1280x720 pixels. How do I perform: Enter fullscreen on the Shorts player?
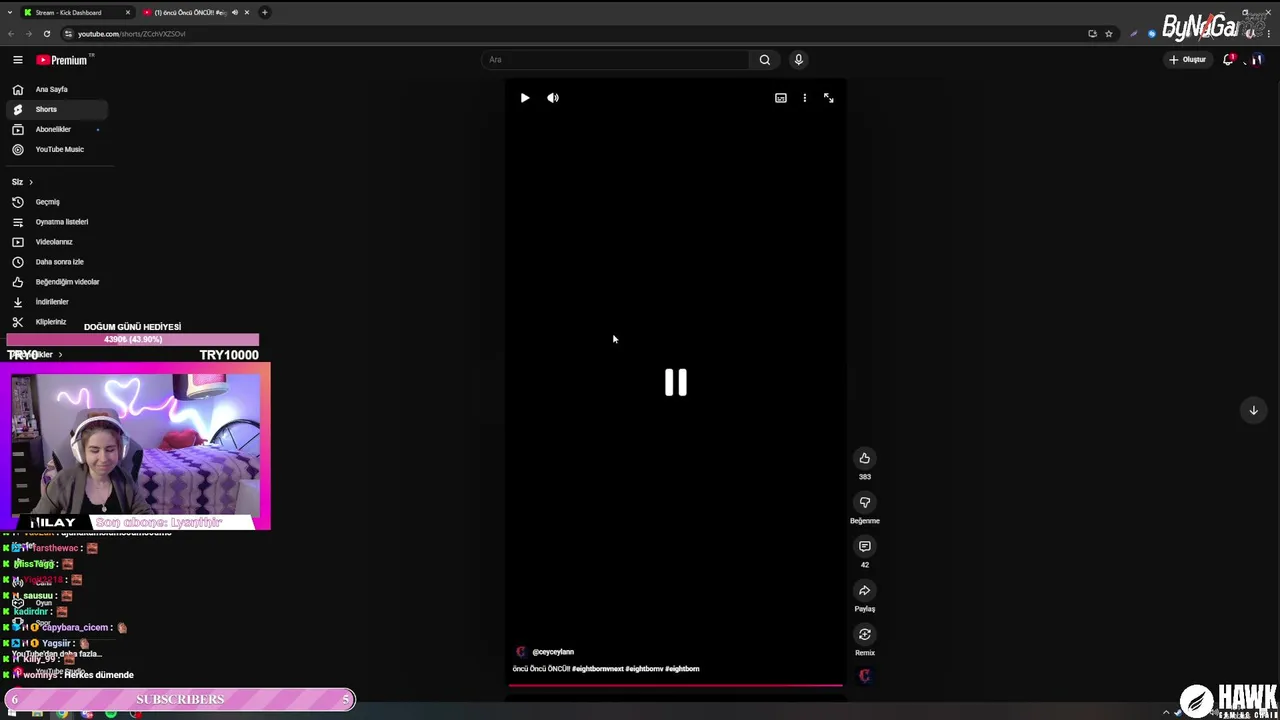(x=829, y=98)
